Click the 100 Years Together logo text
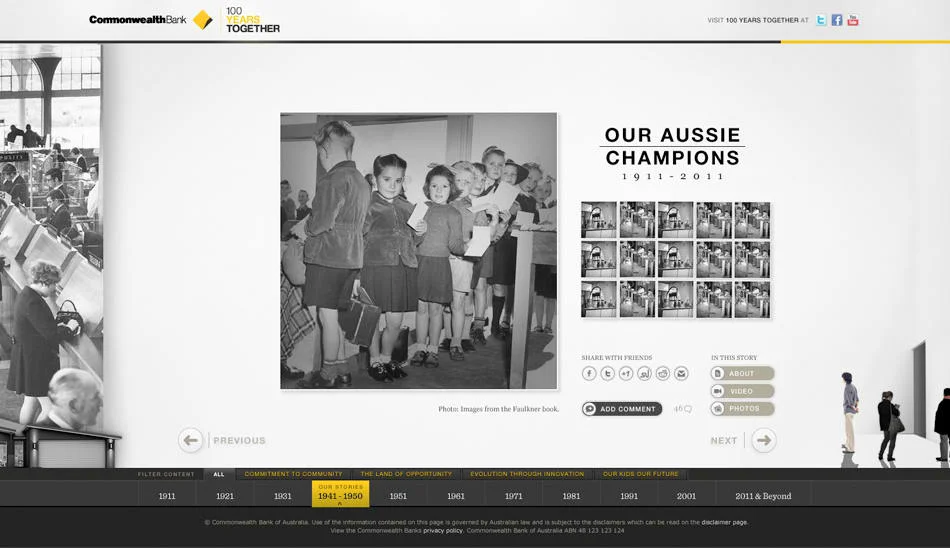Viewport: 950px width, 548px height. point(253,19)
